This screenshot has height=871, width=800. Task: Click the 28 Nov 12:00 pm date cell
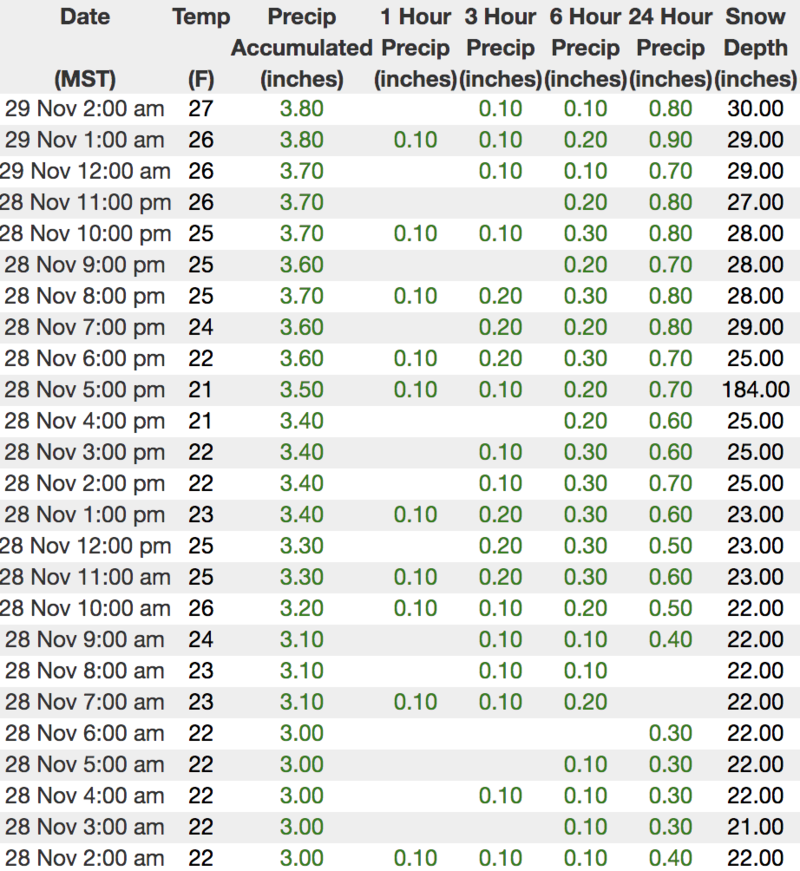[85, 545]
